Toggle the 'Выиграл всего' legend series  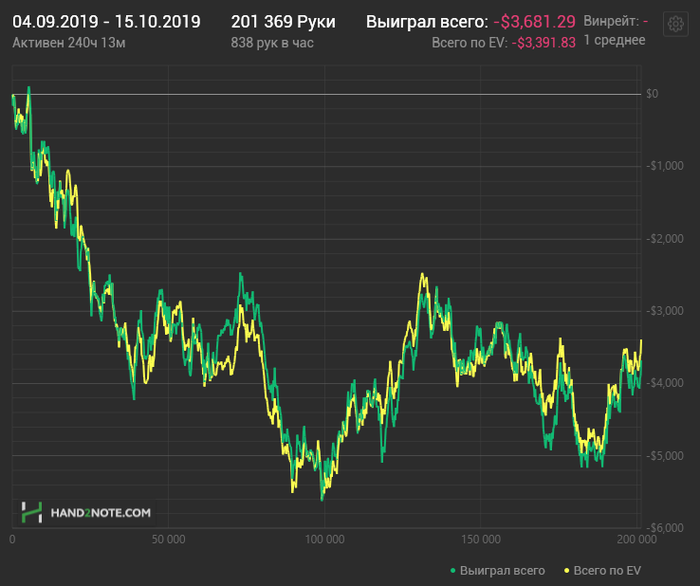pyautogui.click(x=496, y=569)
